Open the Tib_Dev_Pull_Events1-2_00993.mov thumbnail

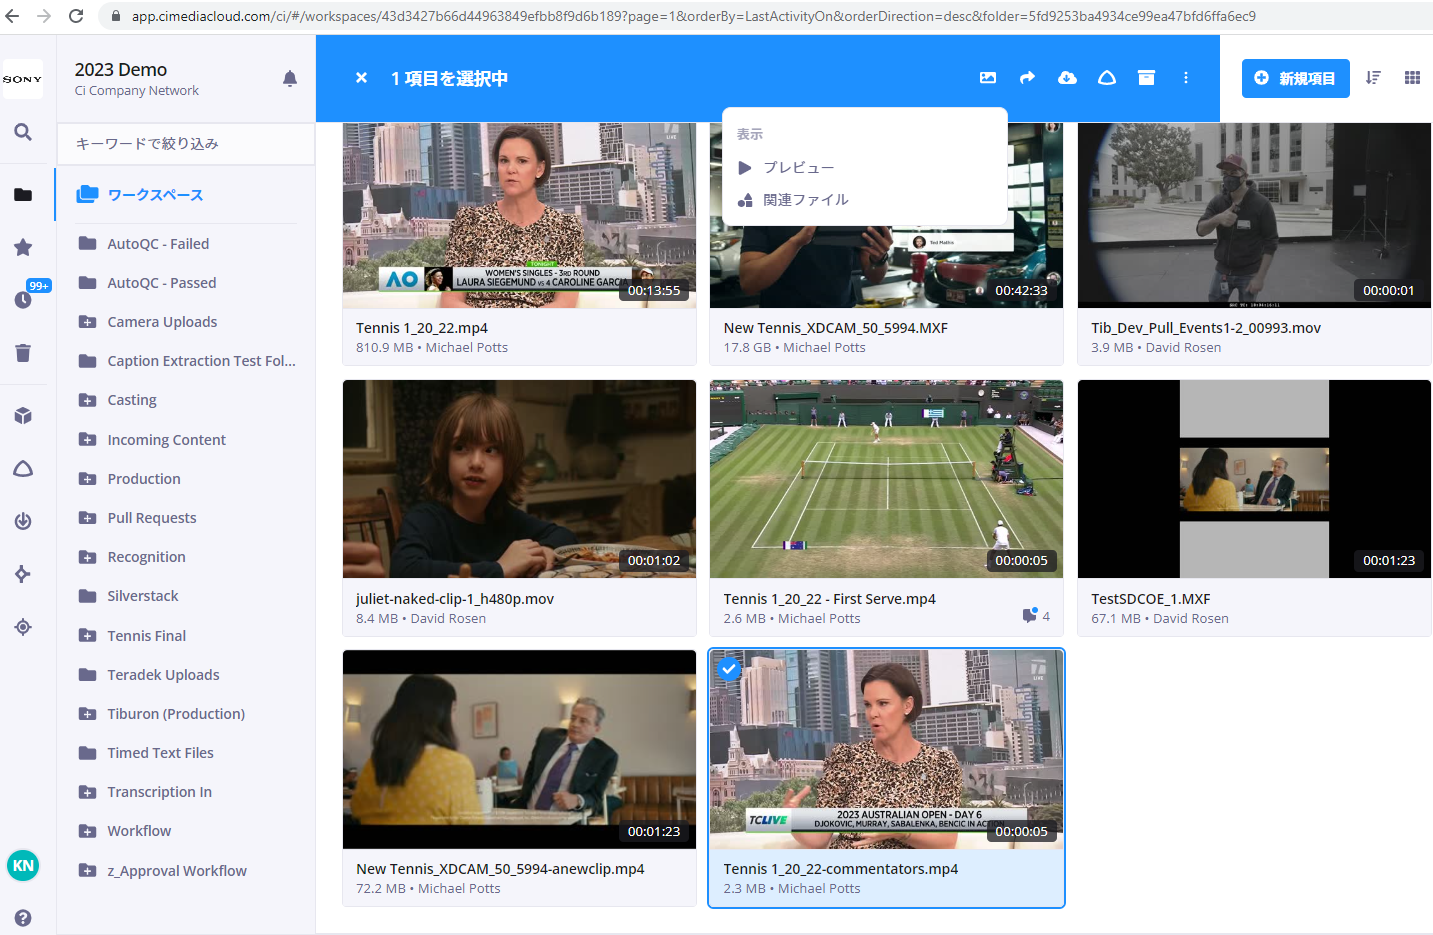point(1254,215)
